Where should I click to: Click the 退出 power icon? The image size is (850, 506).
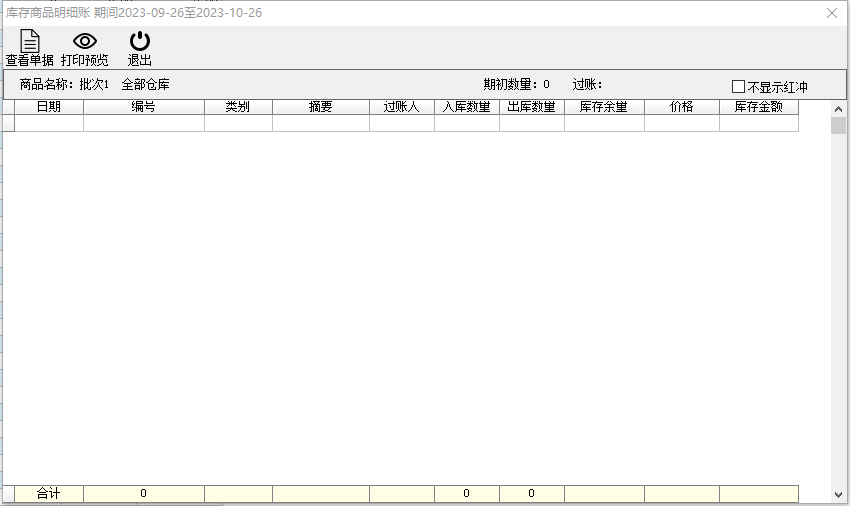140,41
